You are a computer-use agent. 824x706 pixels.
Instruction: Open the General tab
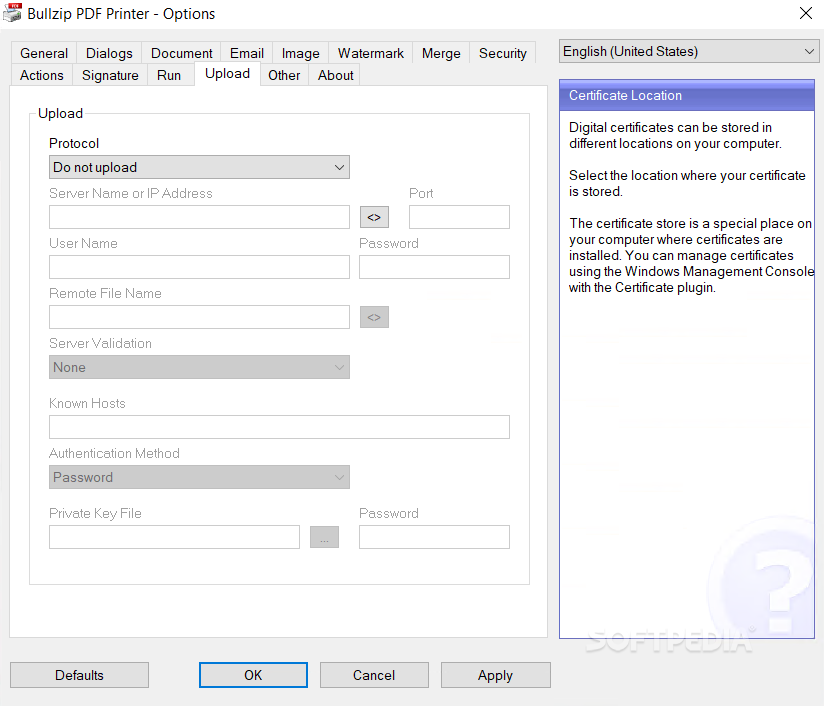[x=44, y=53]
